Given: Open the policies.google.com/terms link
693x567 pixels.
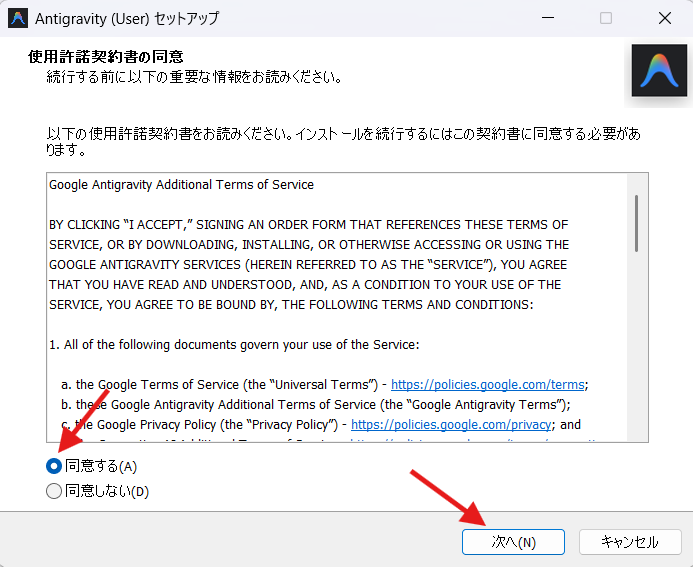Looking at the screenshot, I should coord(488,384).
